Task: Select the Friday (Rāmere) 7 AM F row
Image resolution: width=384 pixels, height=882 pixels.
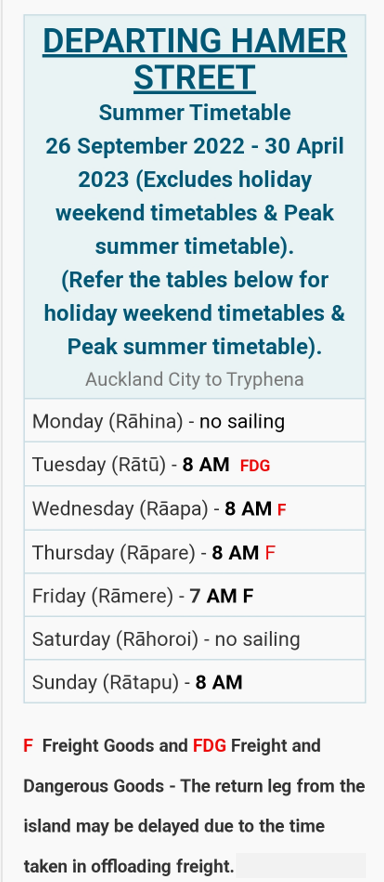Action: 195,595
